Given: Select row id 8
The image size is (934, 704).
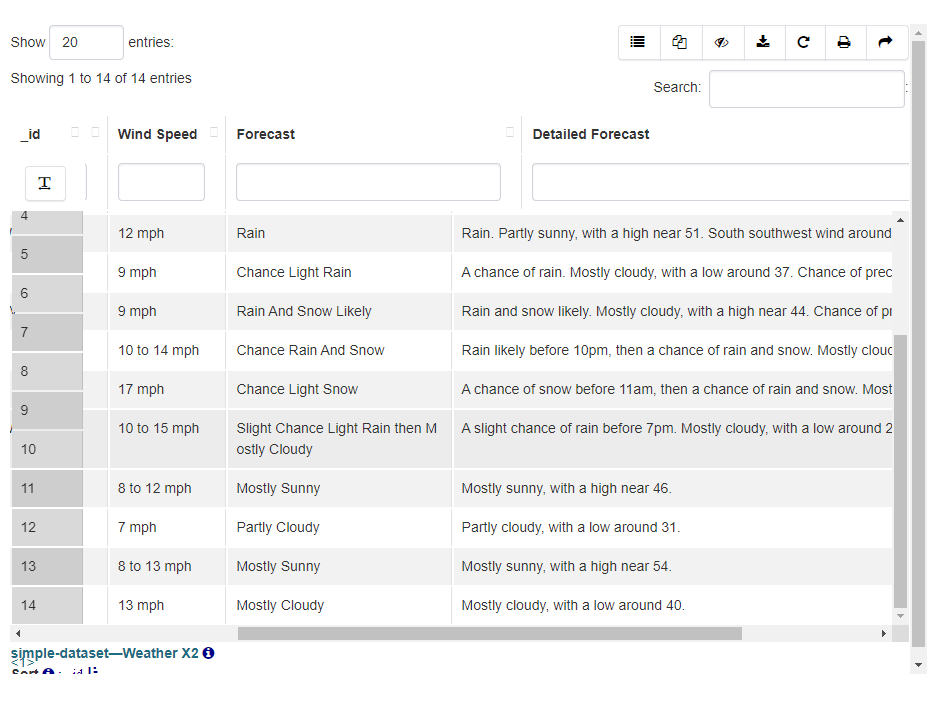Looking at the screenshot, I should click(x=47, y=371).
